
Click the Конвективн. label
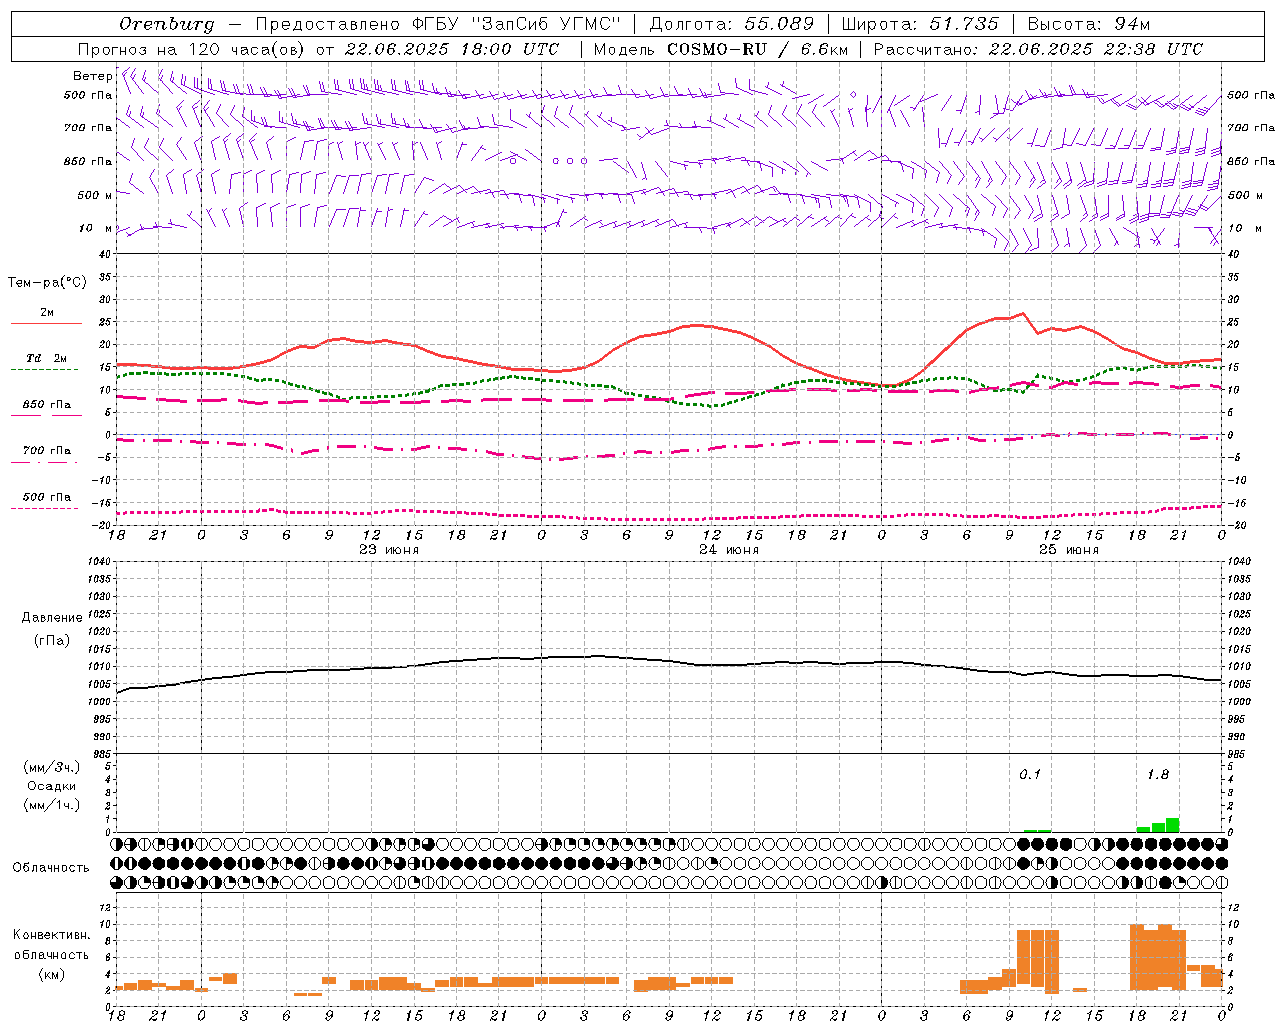pyautogui.click(x=52, y=935)
